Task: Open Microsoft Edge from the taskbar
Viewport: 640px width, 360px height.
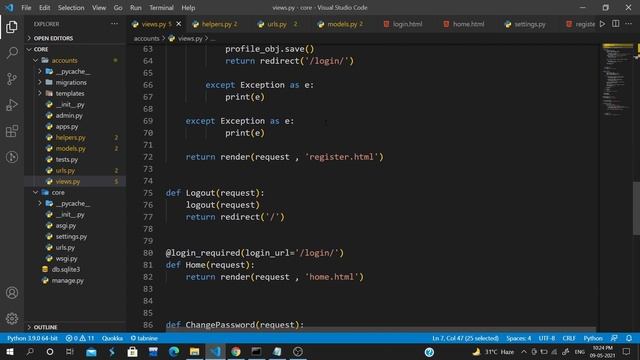Action: pos(174,351)
